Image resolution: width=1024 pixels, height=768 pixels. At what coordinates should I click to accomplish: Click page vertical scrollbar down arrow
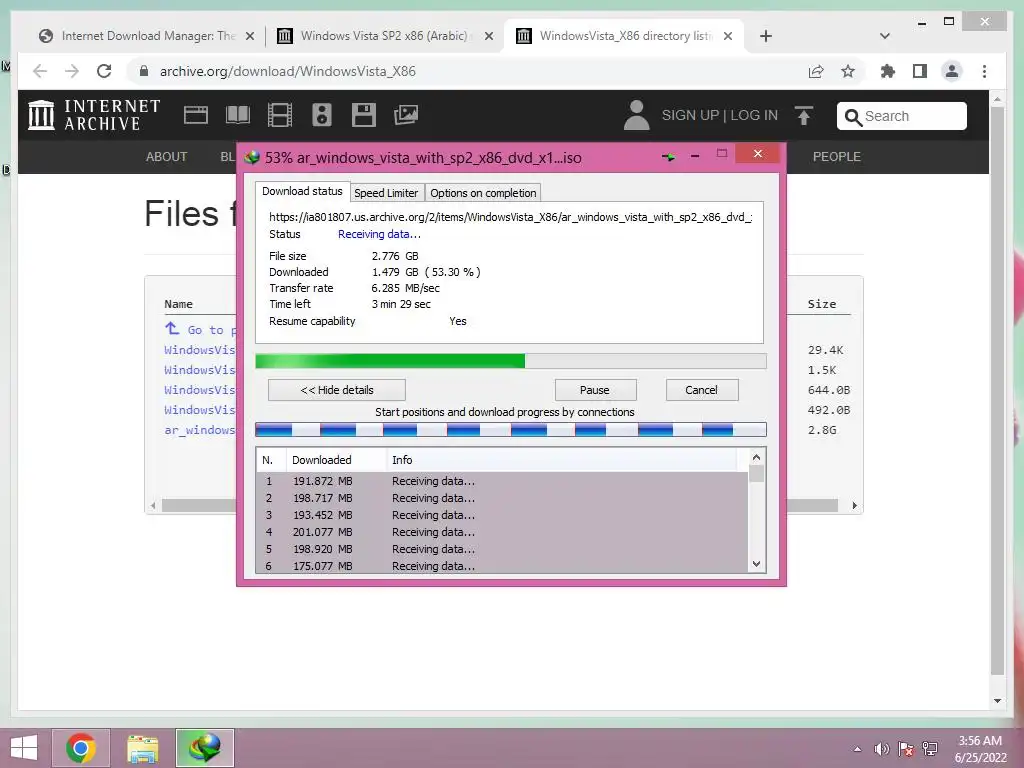[997, 701]
